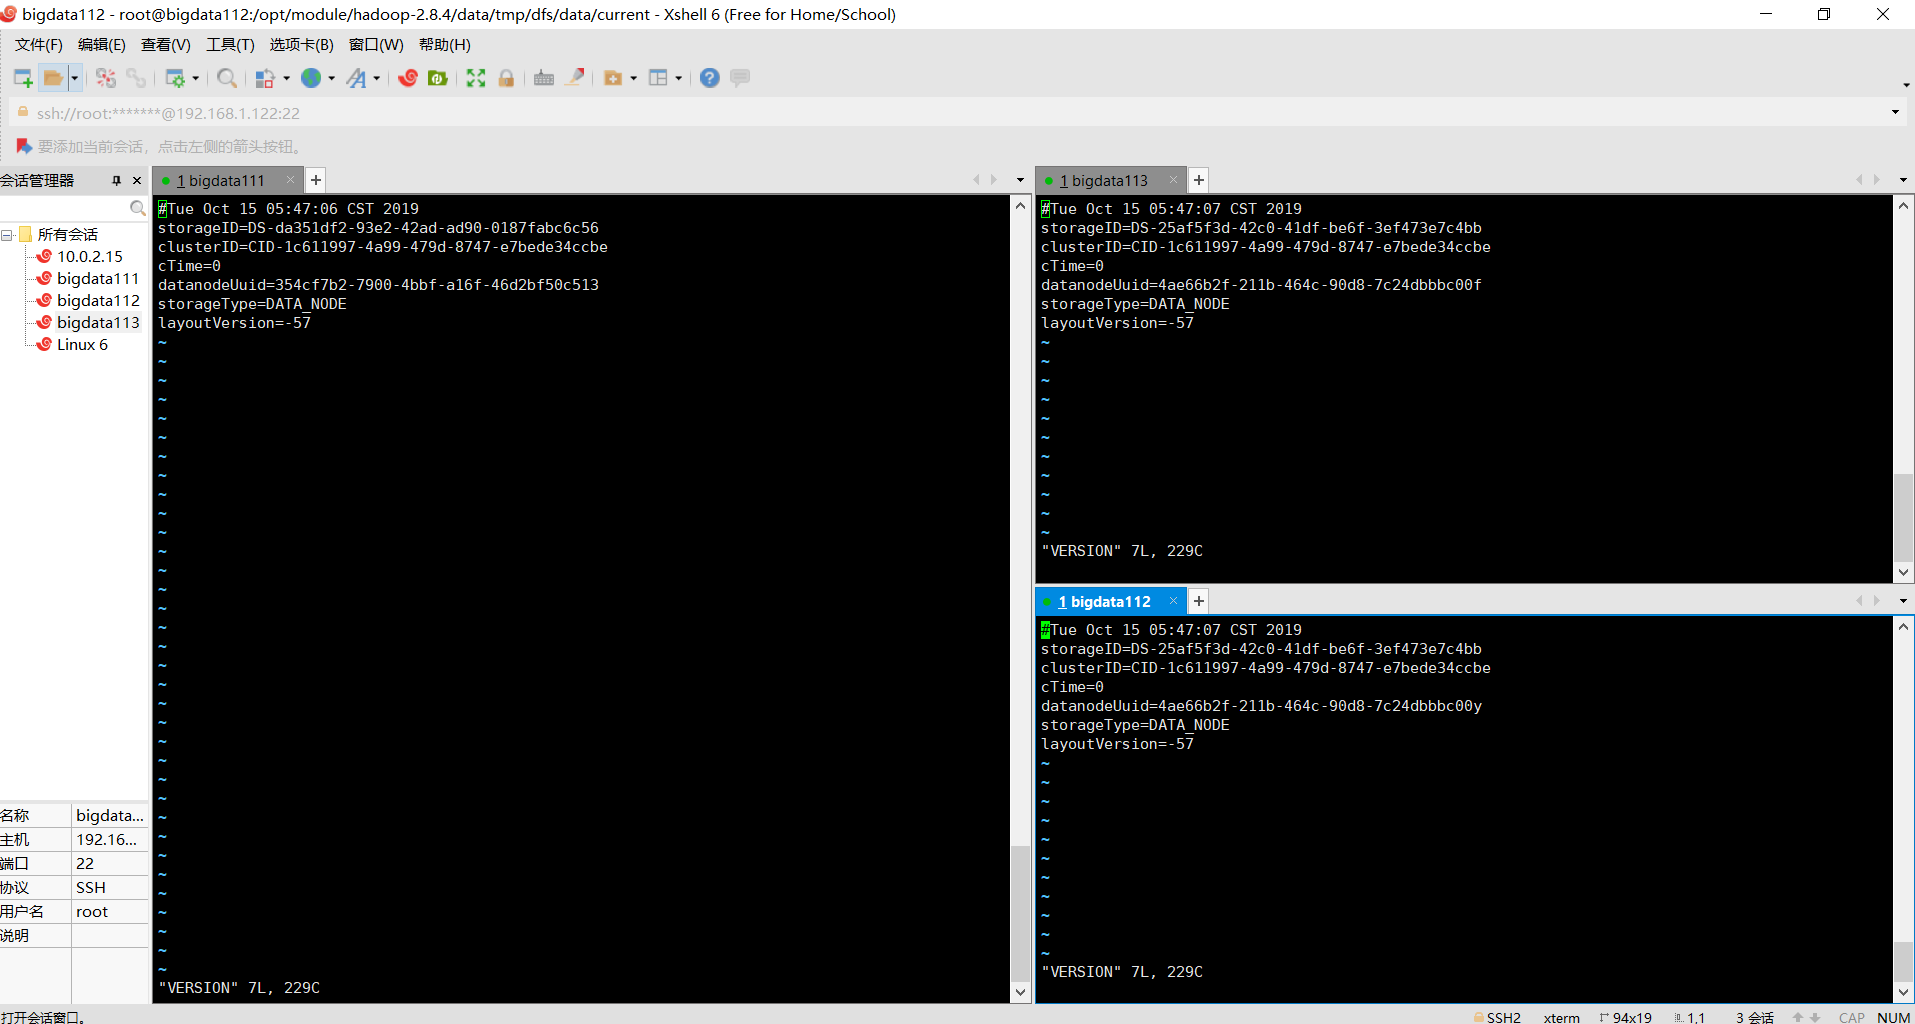
Task: Switch to the bigdata111 tab
Action: tap(220, 181)
